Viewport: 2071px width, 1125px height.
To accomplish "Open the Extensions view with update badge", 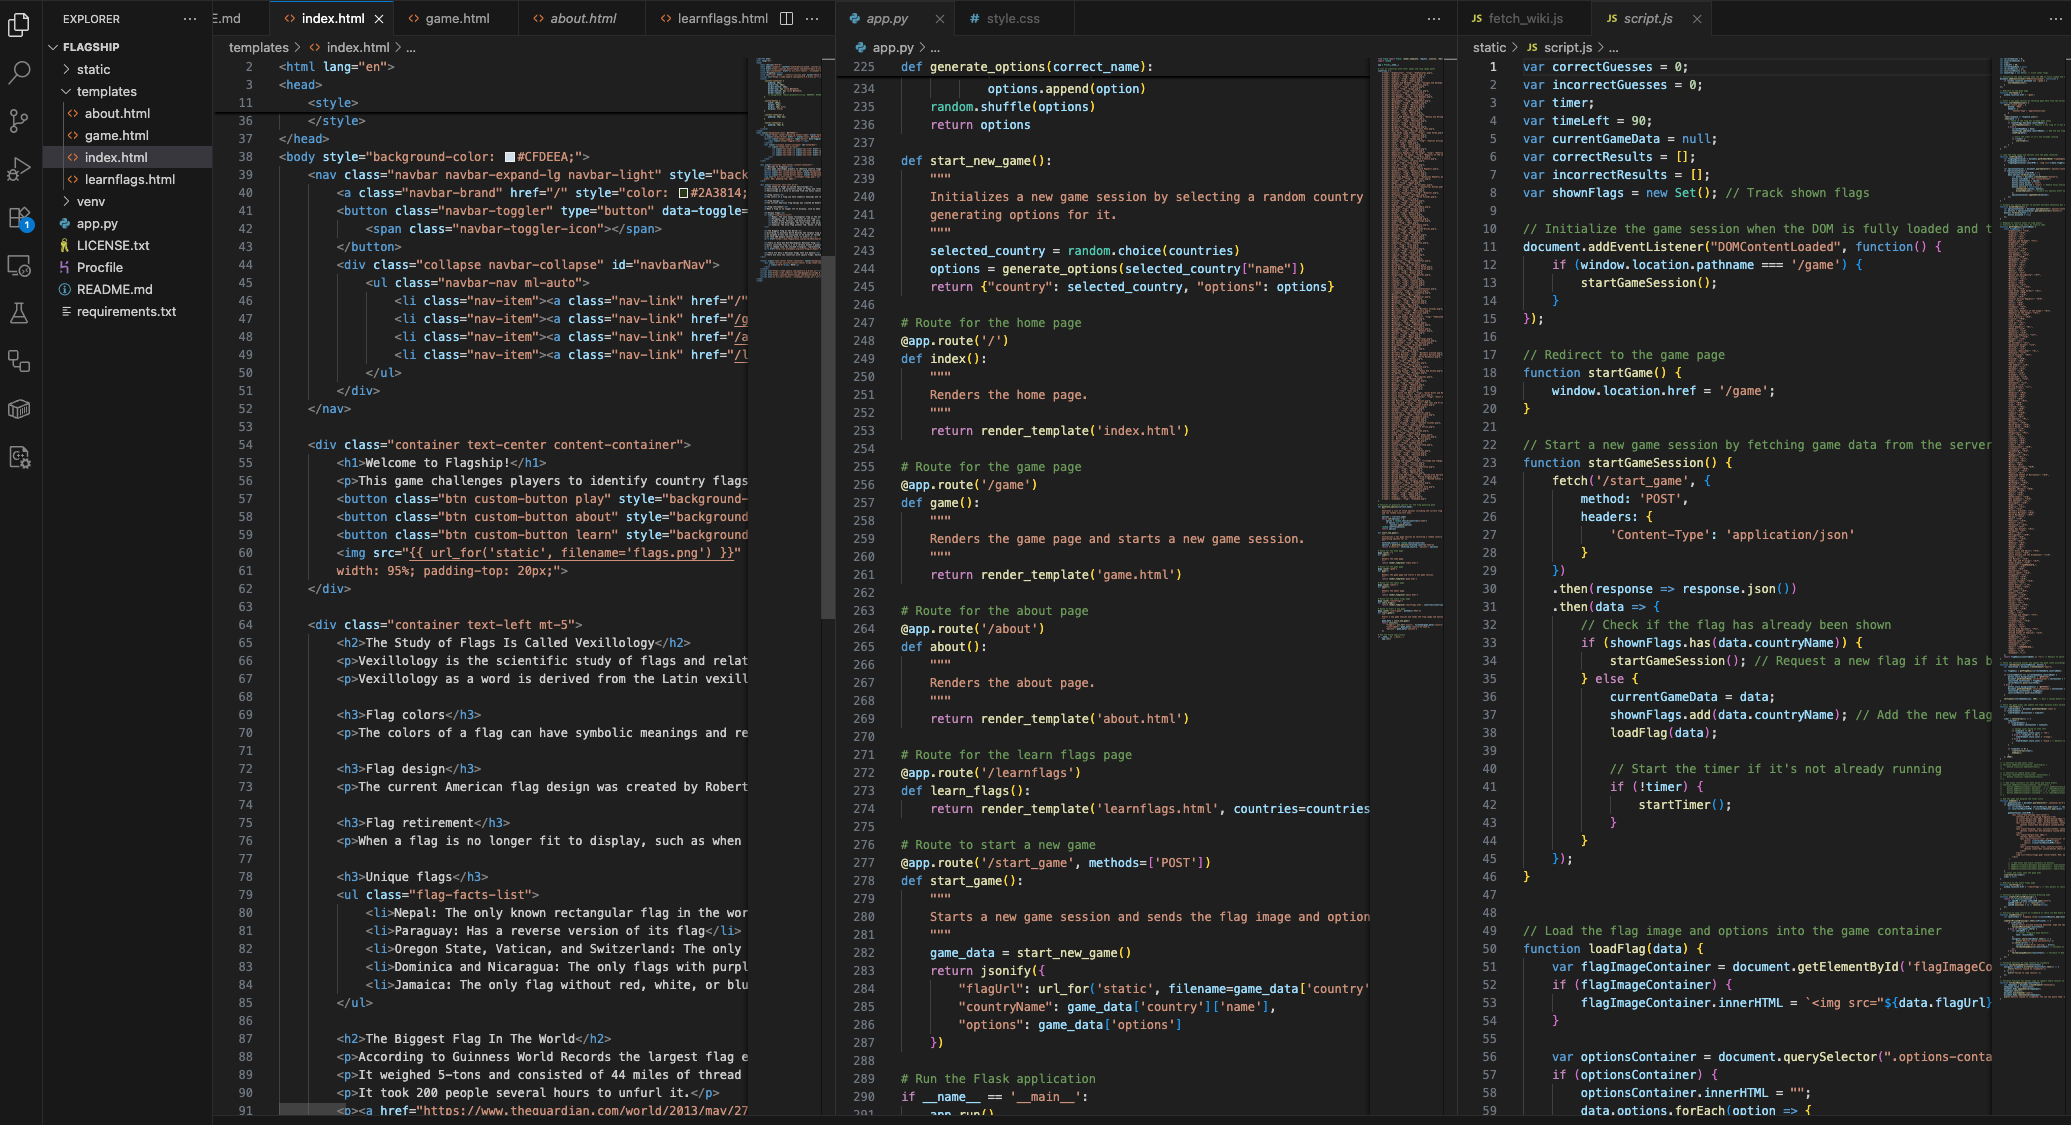I will point(19,217).
